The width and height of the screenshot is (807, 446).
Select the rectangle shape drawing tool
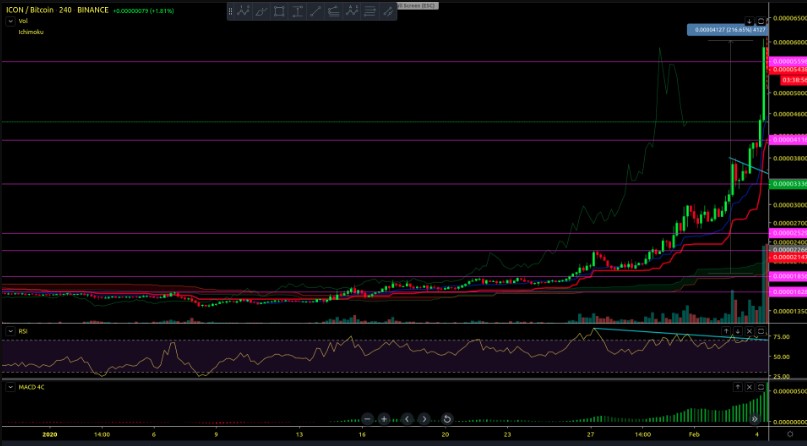279,11
